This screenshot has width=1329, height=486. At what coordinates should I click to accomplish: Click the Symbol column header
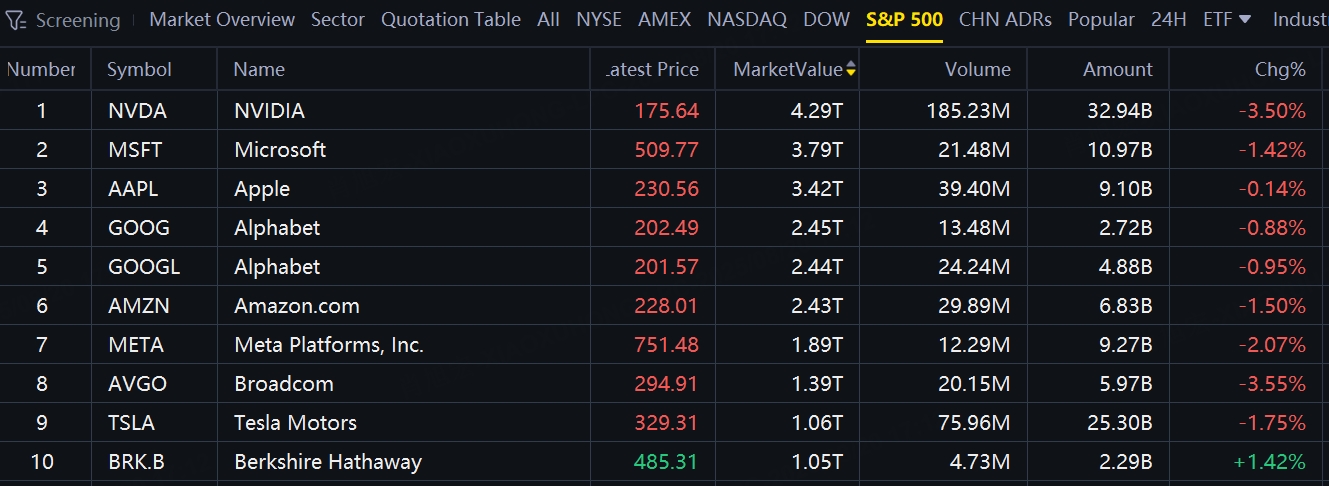(x=140, y=69)
